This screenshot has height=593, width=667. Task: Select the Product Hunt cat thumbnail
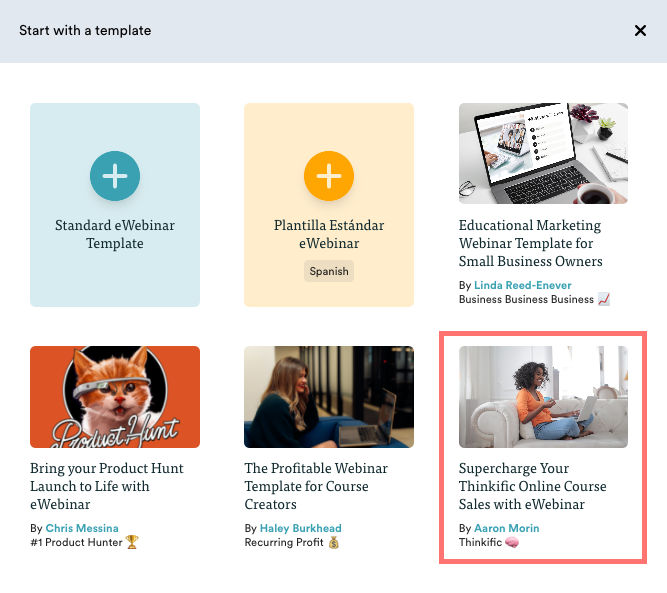pyautogui.click(x=115, y=397)
